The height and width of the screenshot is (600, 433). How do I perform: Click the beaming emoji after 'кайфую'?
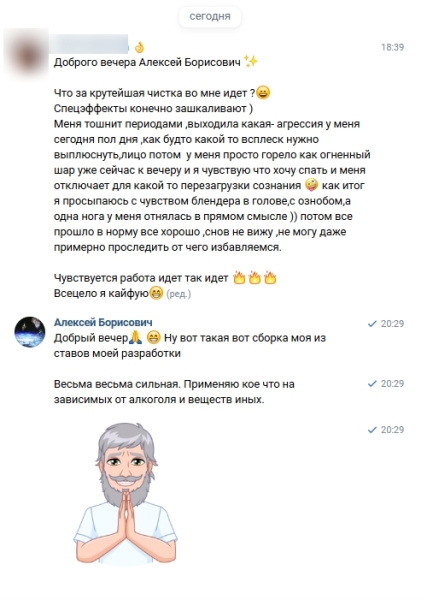tap(156, 293)
